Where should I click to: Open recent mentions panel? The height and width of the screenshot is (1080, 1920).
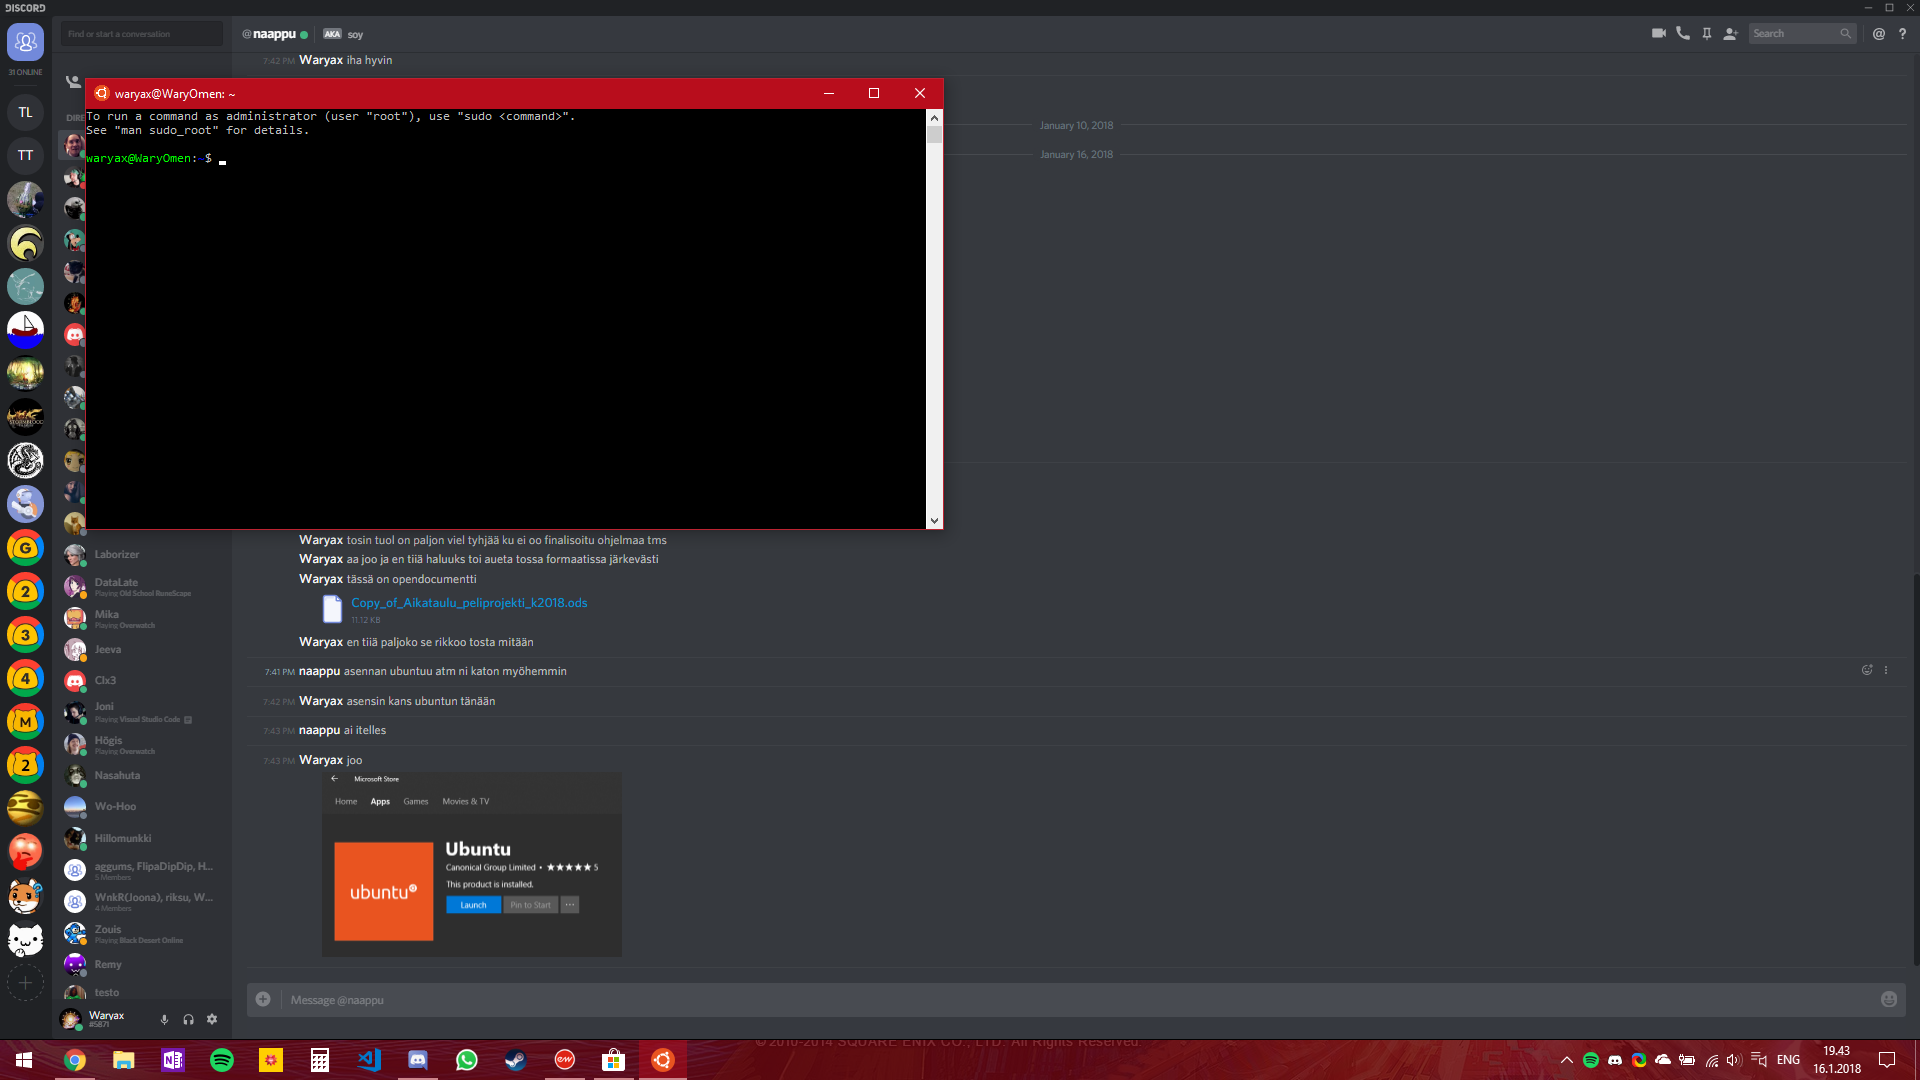click(x=1879, y=34)
